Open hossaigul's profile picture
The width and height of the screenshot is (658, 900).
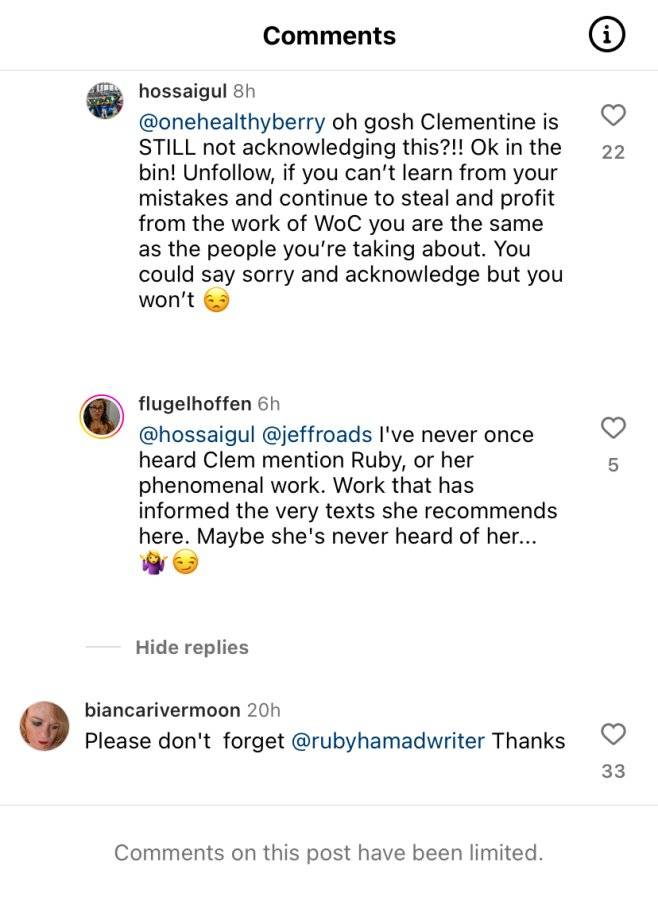tap(104, 100)
